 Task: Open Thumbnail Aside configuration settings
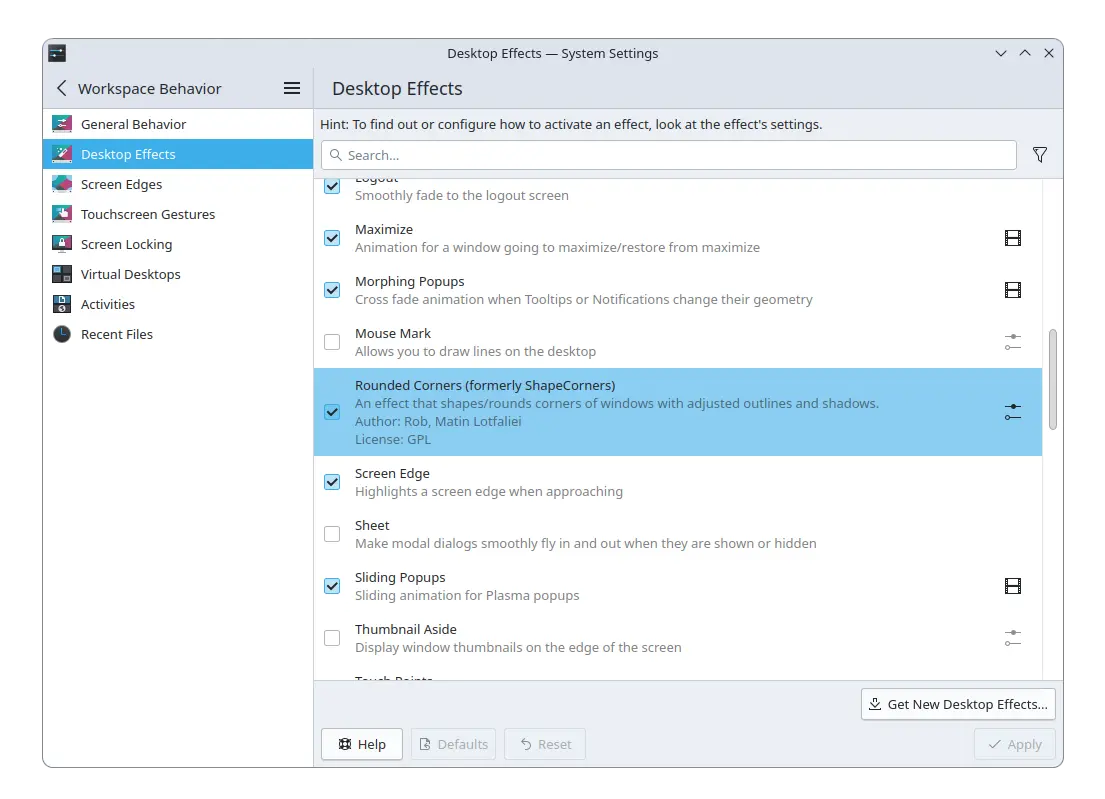[1013, 638]
